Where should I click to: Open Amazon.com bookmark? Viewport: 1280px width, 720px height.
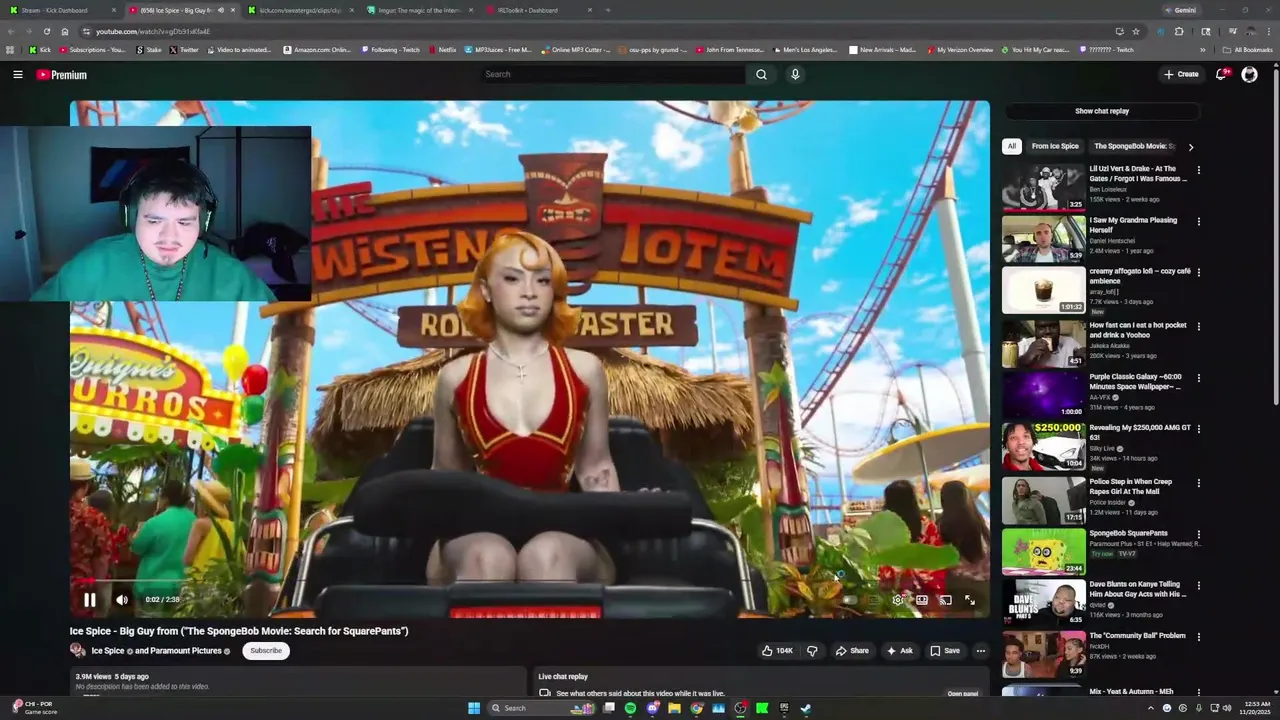click(317, 50)
